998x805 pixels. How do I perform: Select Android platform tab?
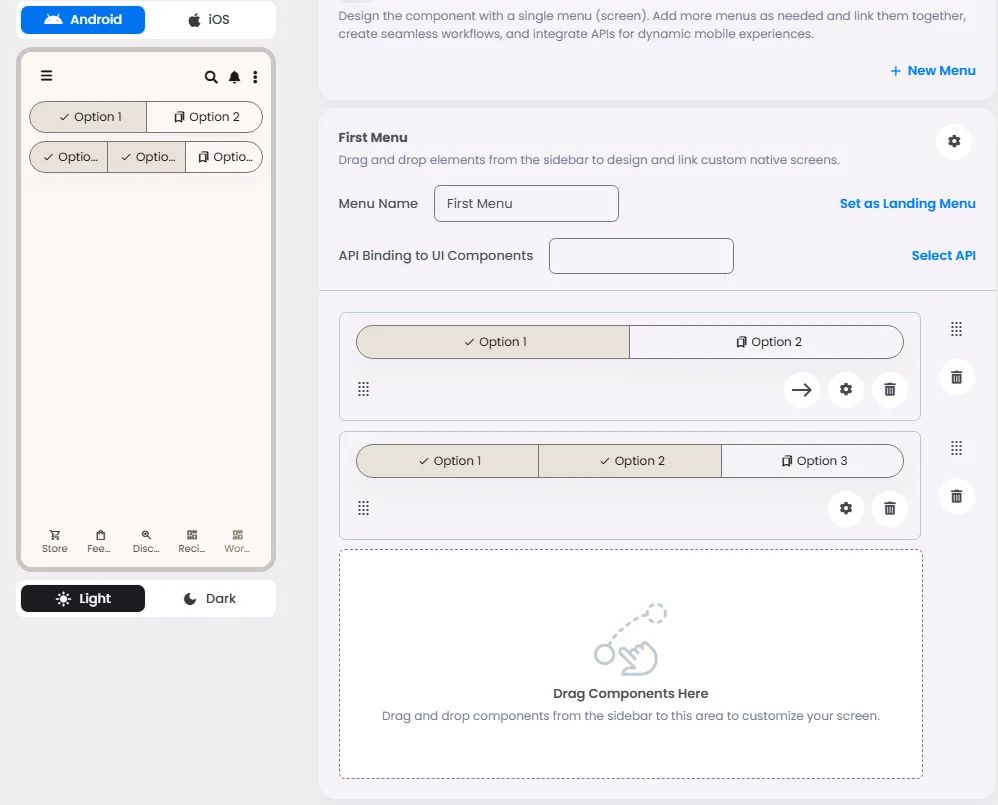point(83,20)
